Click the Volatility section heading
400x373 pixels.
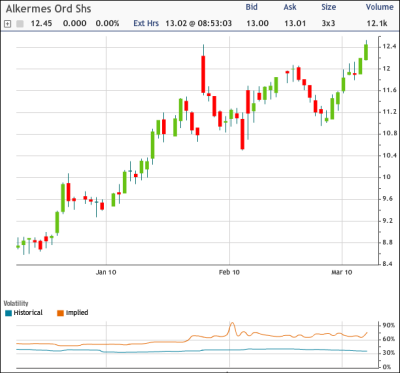pyautogui.click(x=16, y=303)
